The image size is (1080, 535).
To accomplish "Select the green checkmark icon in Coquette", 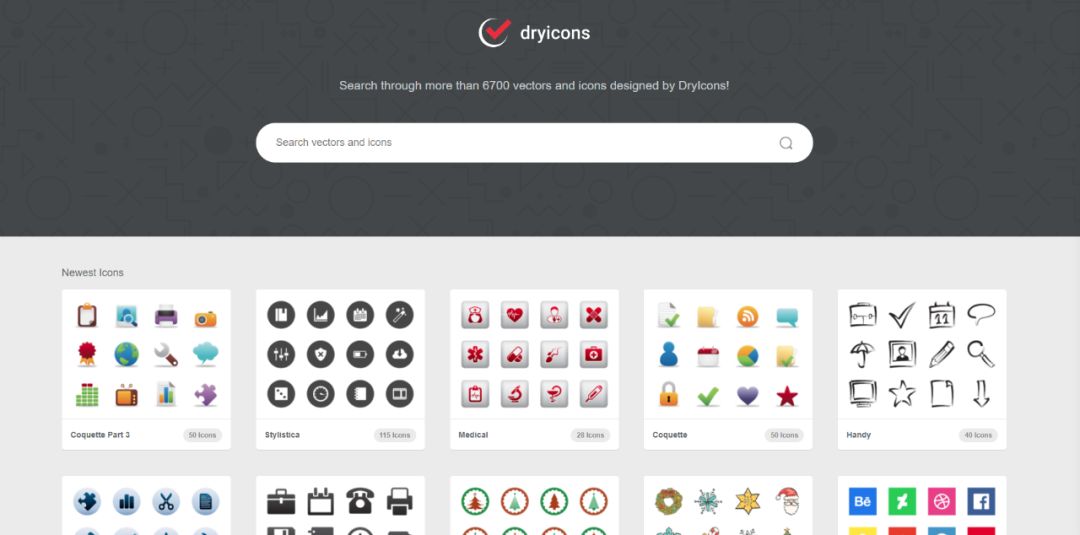I will pos(707,396).
